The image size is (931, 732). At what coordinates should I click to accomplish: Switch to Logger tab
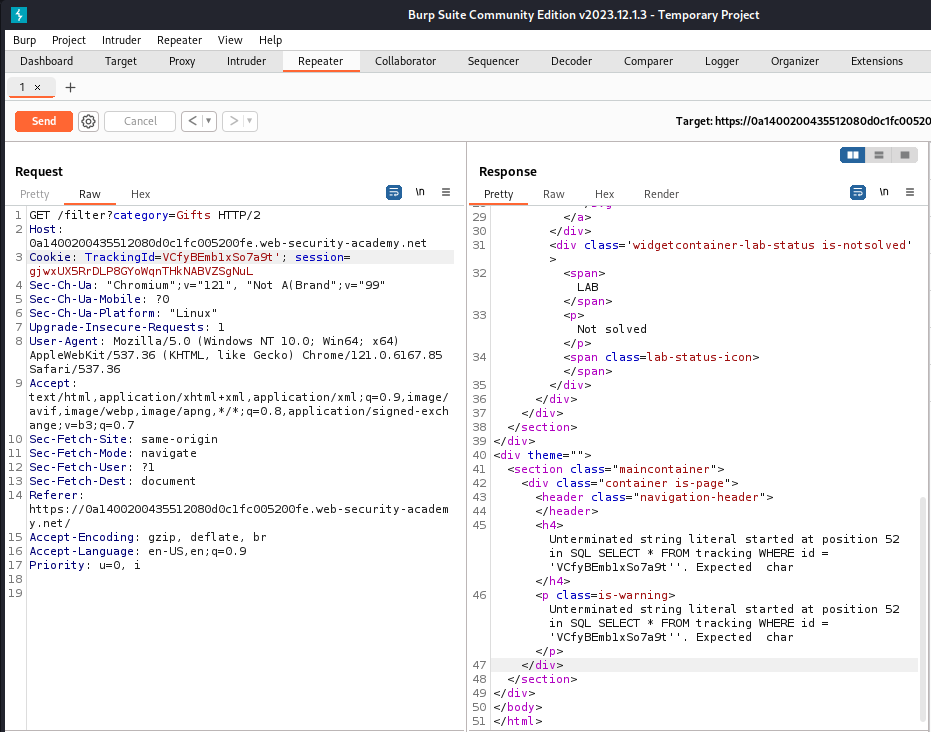pos(722,61)
